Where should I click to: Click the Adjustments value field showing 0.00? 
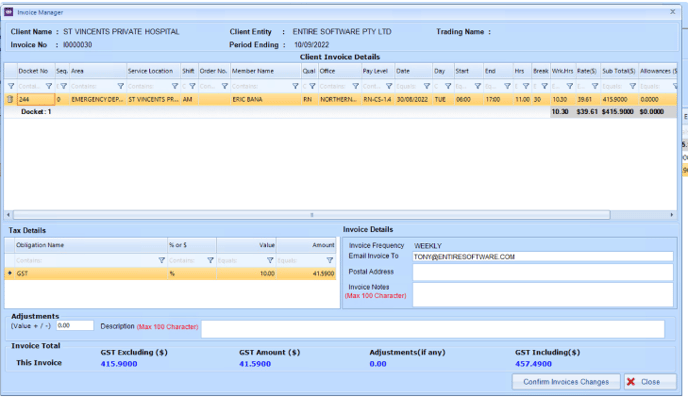[x=75, y=325]
